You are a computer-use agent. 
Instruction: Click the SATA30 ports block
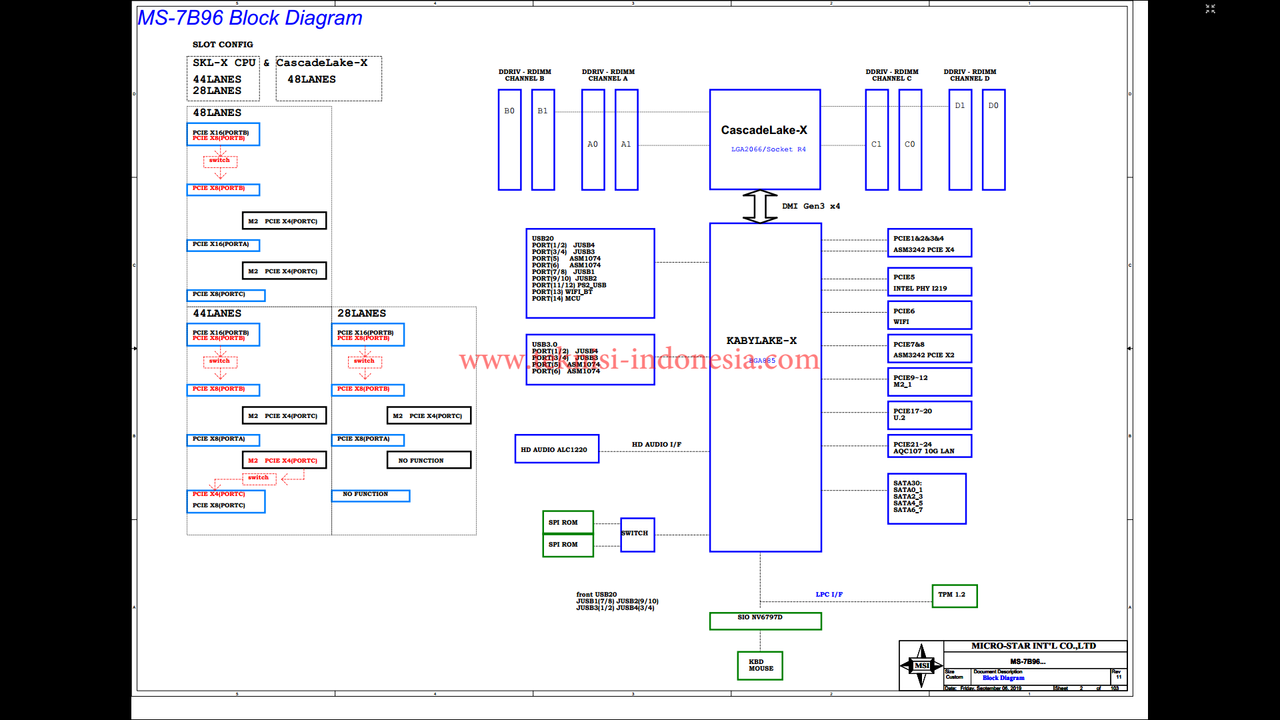pos(927,499)
